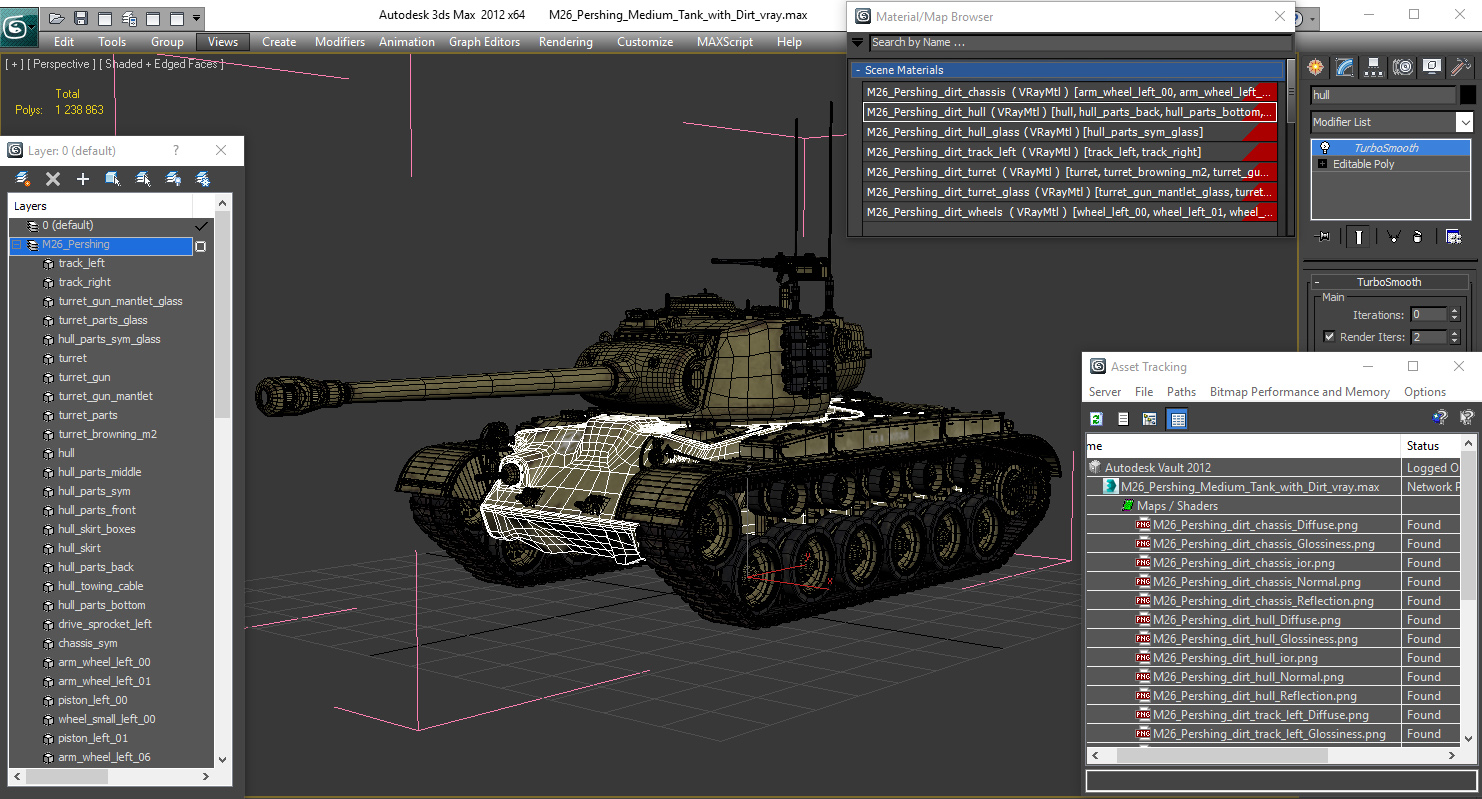Viewport: 1482px width, 799px height.
Task: Click Iterations spinner arrows
Action: click(1453, 314)
